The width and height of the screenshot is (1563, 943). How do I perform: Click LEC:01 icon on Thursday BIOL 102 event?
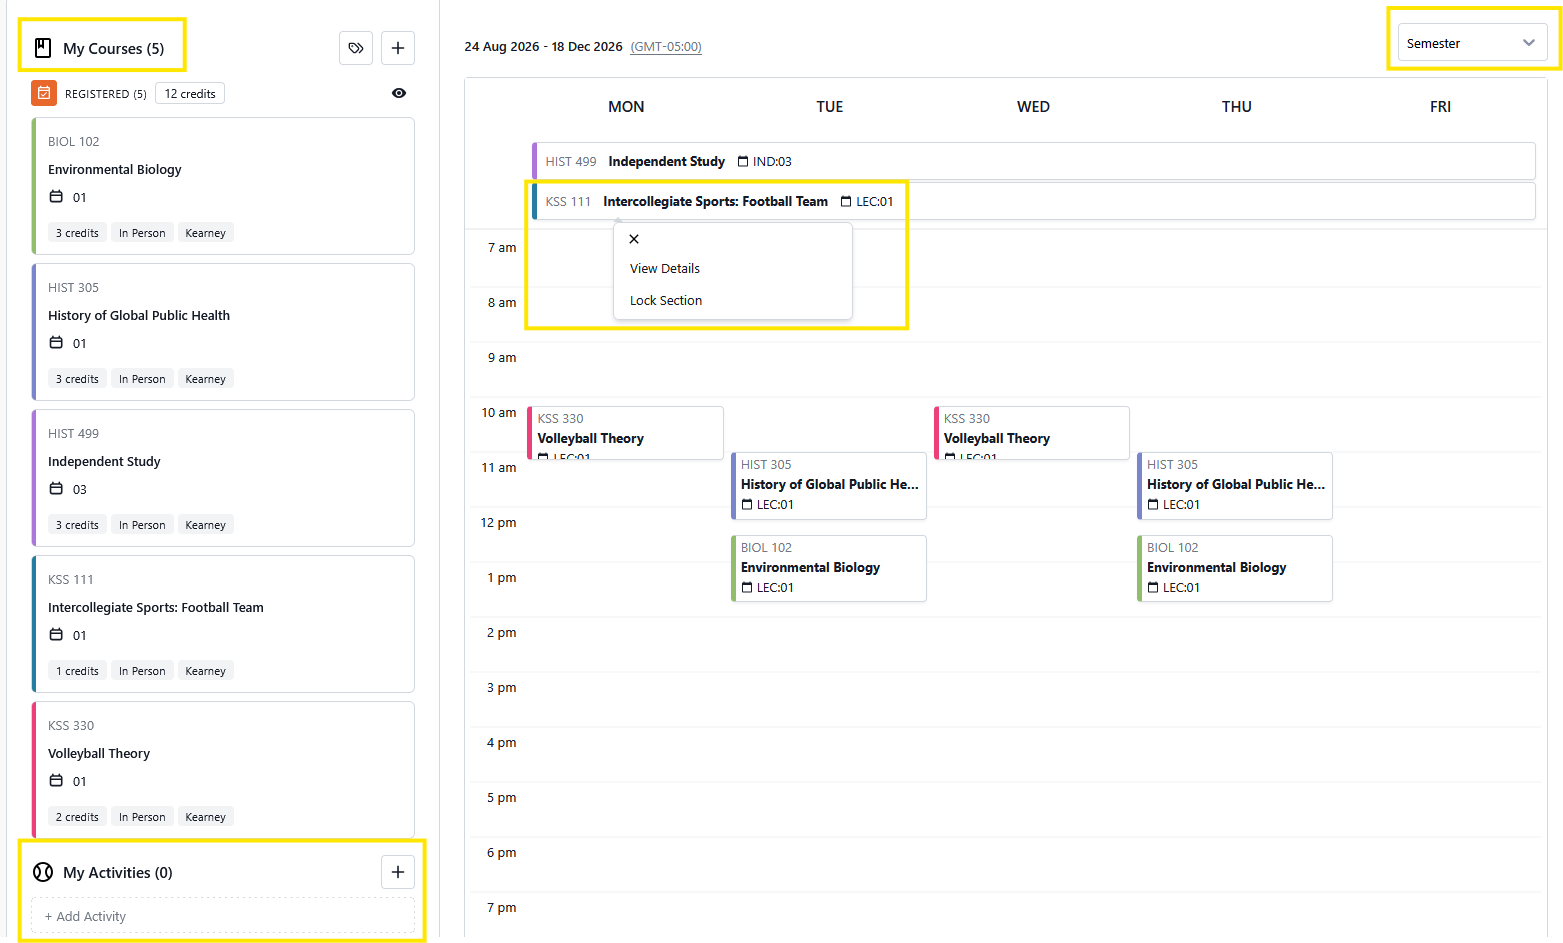tap(1153, 588)
